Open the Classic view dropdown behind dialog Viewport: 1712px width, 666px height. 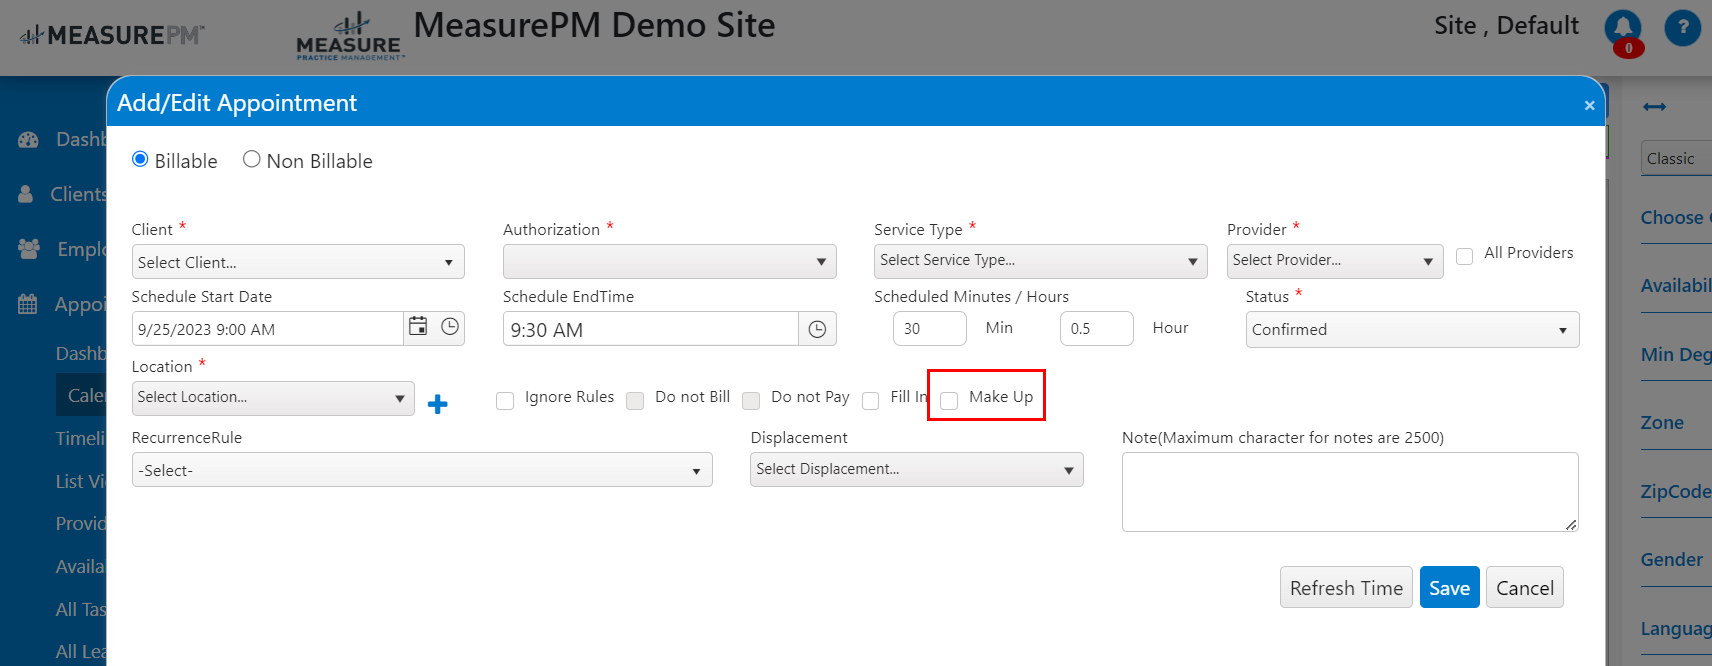tap(1676, 158)
